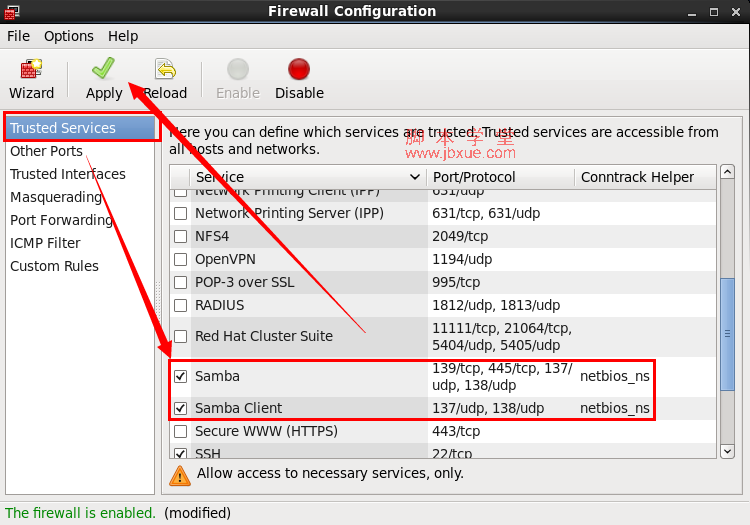Click the (modified) status text

(x=197, y=513)
